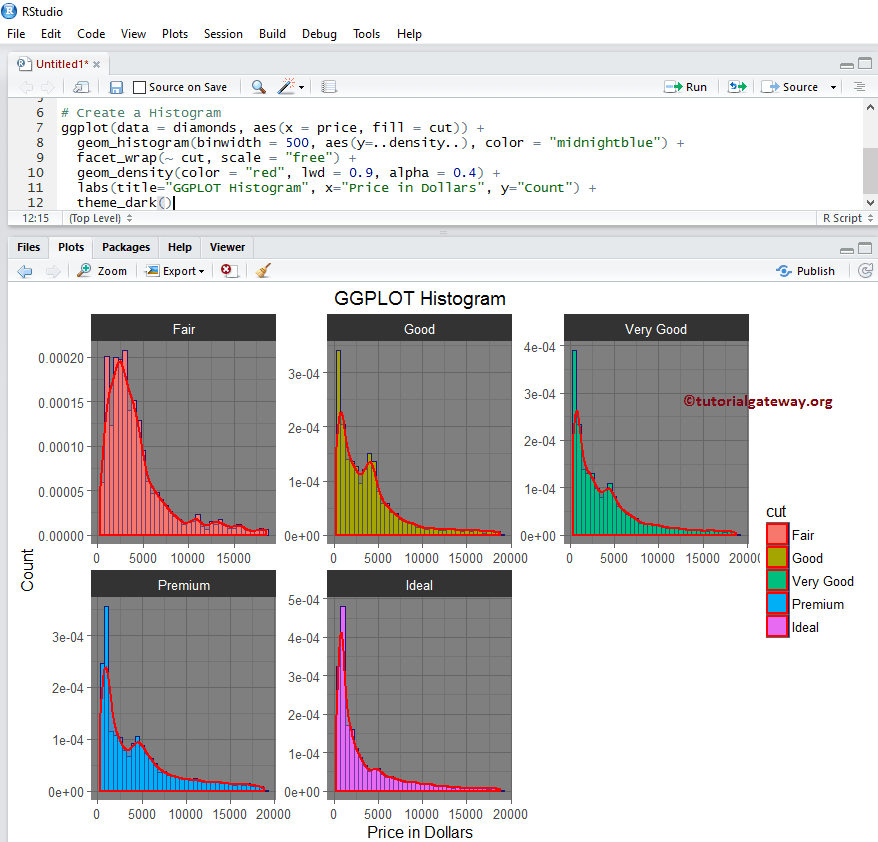Save the current script
The height and width of the screenshot is (842, 878).
coord(115,87)
